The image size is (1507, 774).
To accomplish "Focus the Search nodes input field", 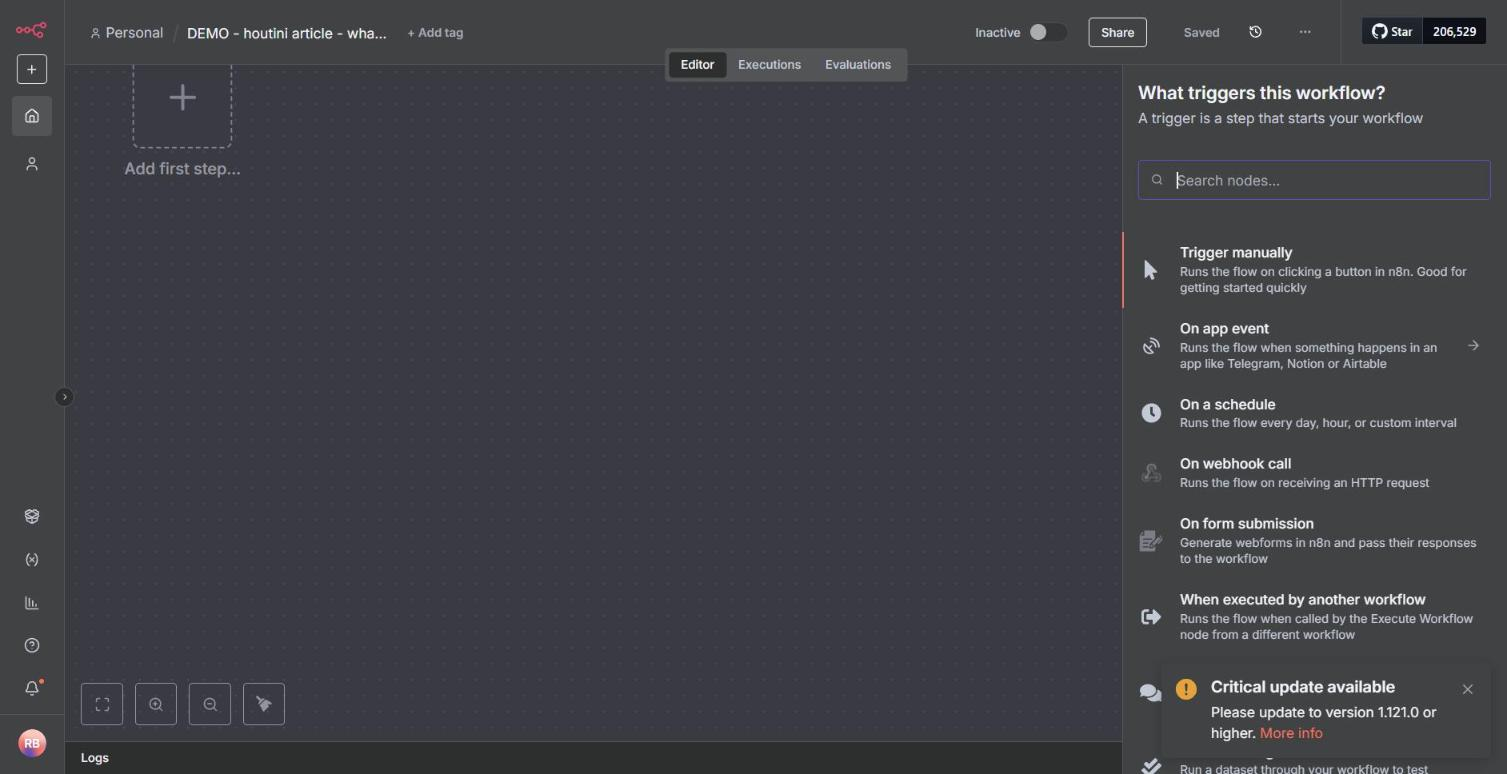I will pyautogui.click(x=1314, y=180).
